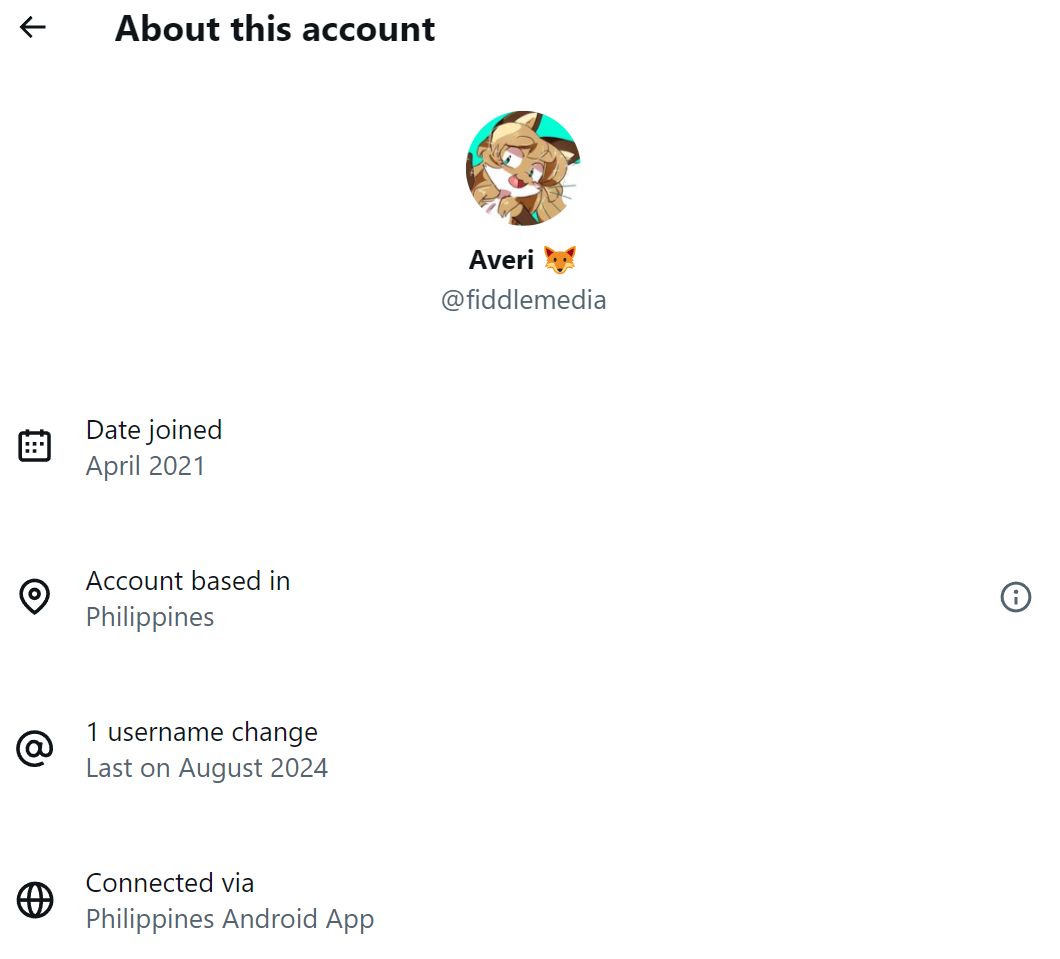This screenshot has height=959, width=1060.
Task: Click the location pin icon
Action: (x=35, y=597)
